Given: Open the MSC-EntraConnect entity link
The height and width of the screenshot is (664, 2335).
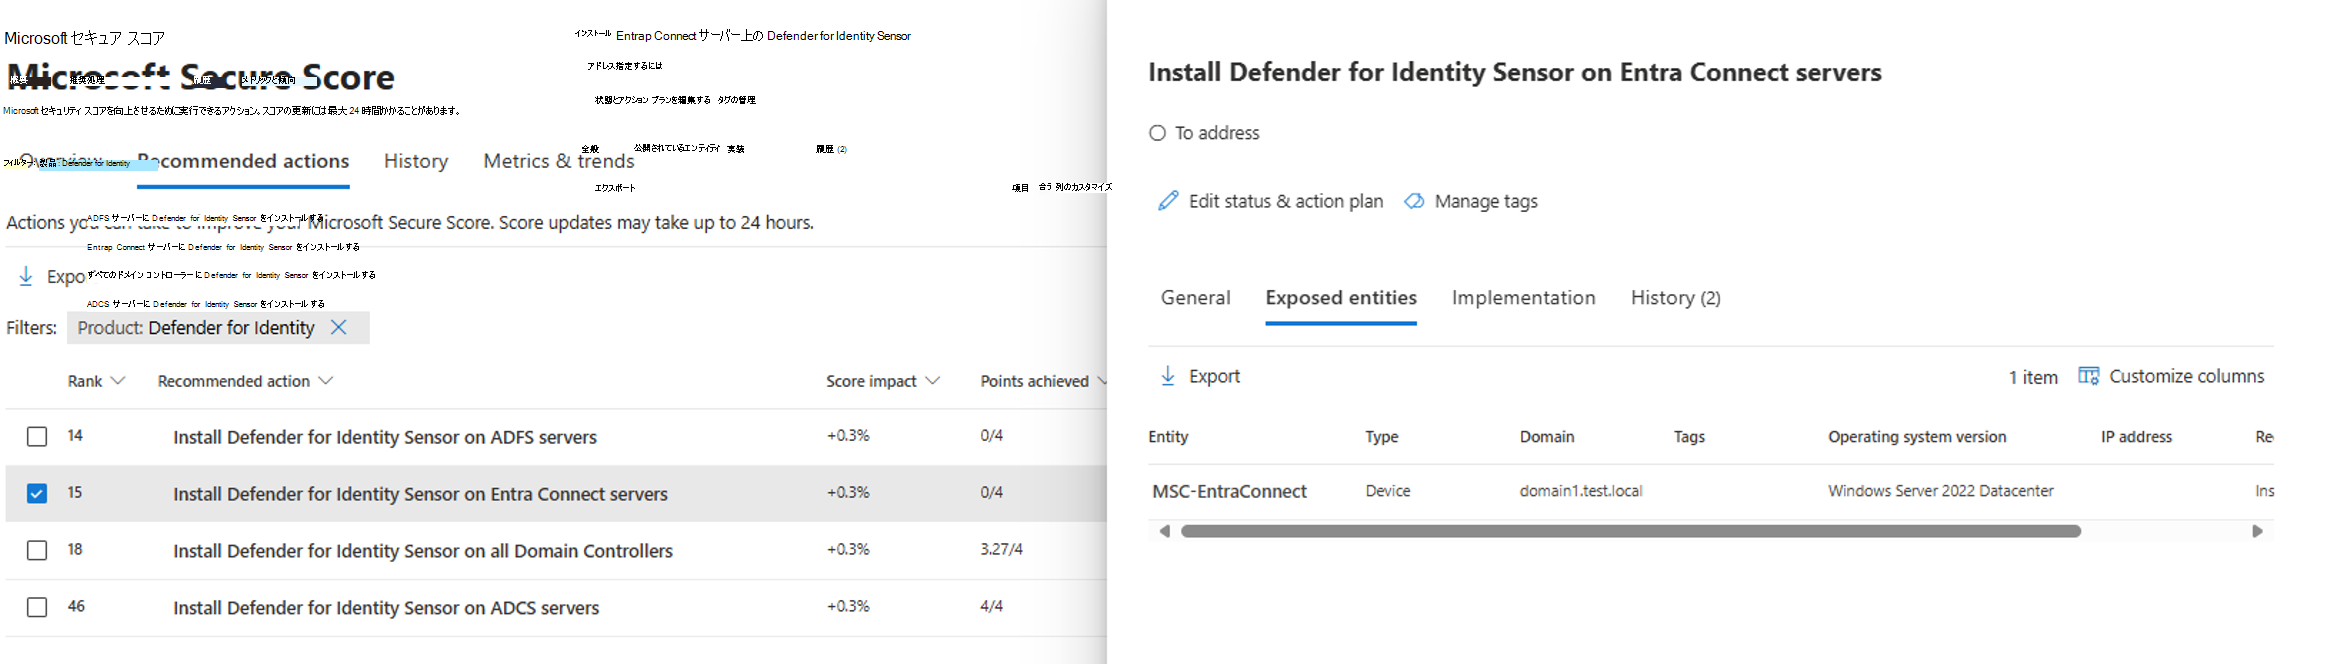Looking at the screenshot, I should 1229,491.
